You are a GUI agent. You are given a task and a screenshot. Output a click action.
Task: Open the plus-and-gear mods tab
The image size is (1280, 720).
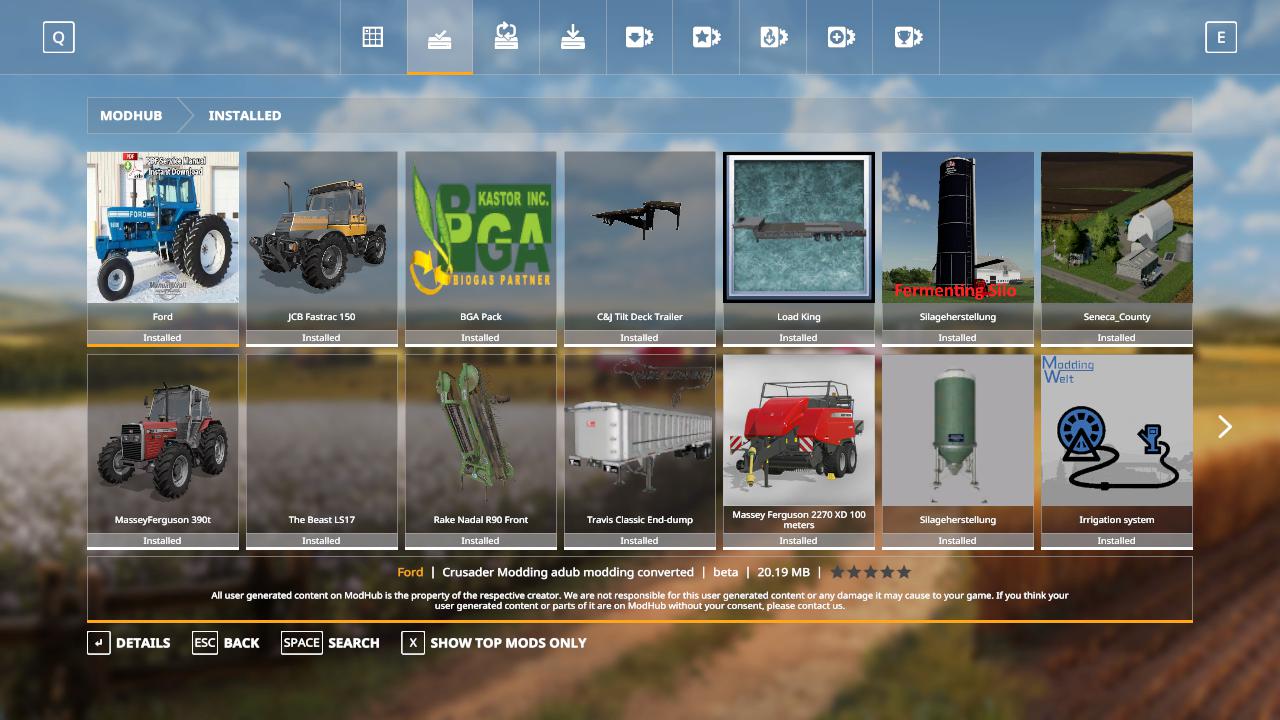click(x=840, y=37)
